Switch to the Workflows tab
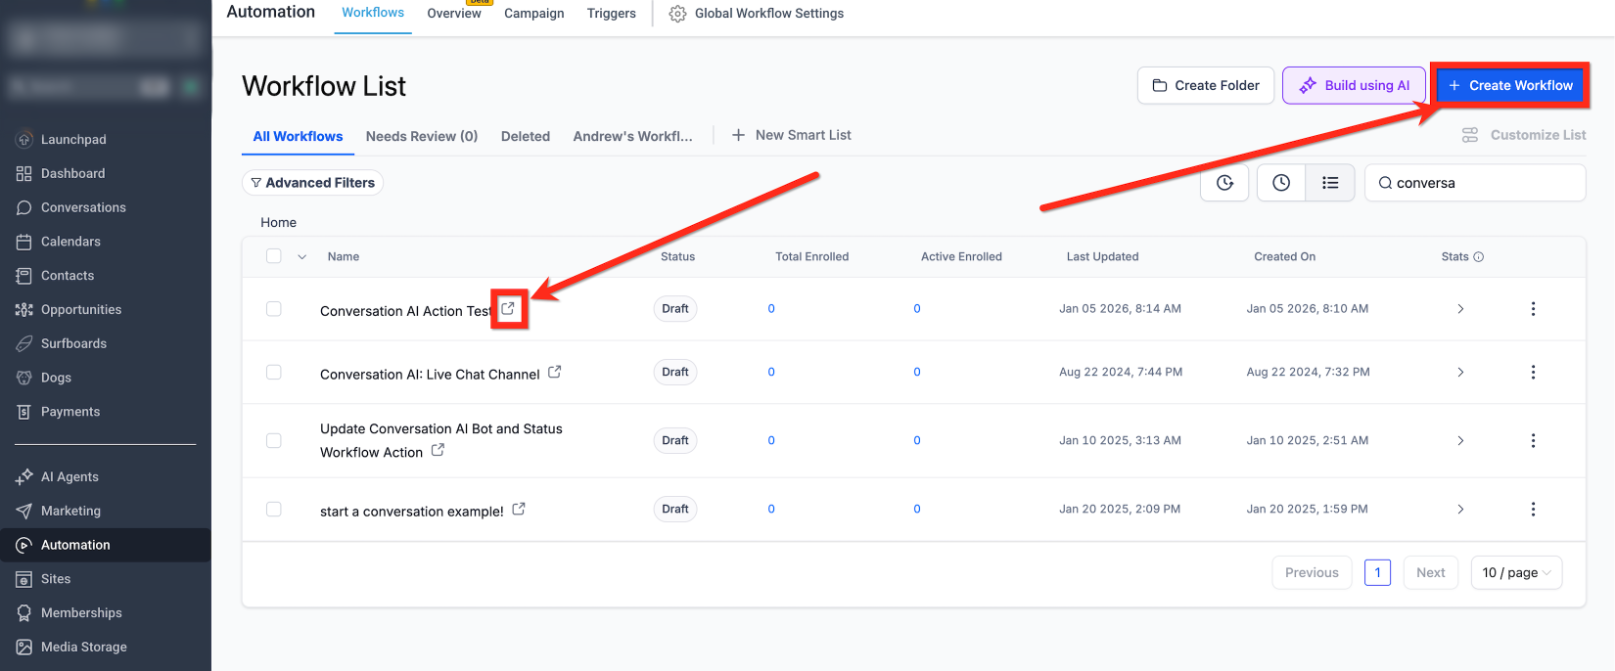 pyautogui.click(x=373, y=13)
